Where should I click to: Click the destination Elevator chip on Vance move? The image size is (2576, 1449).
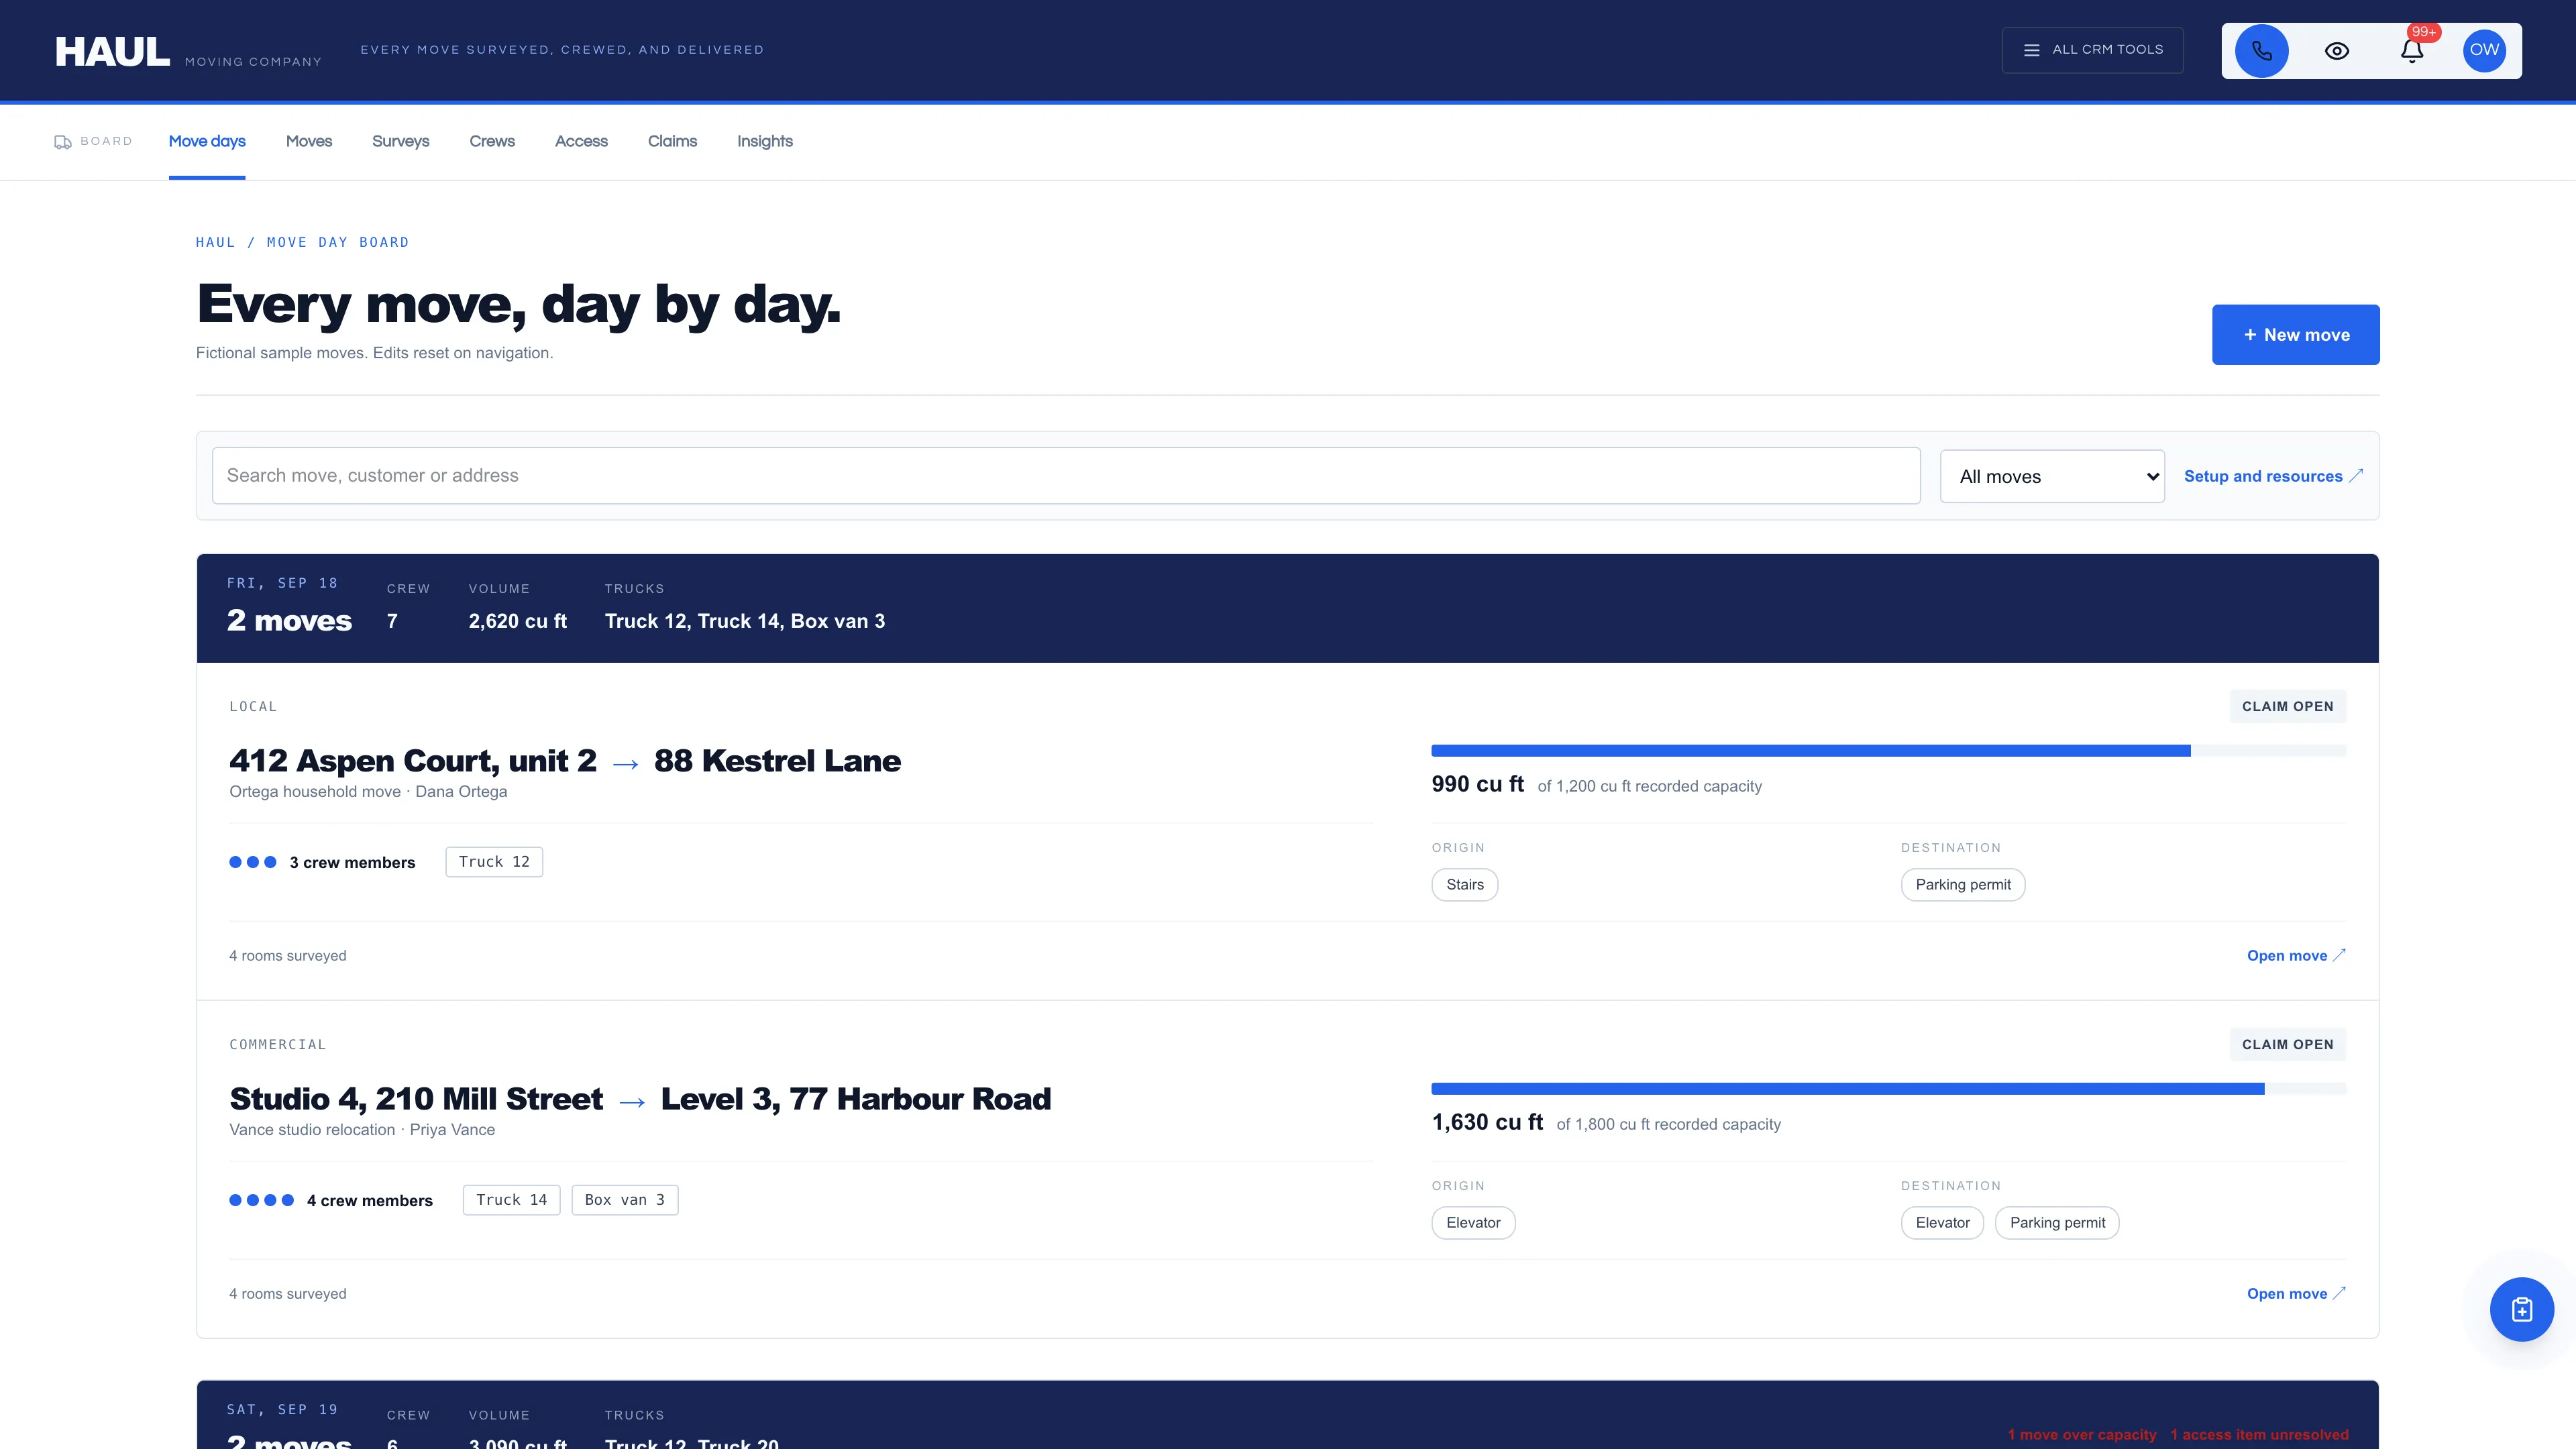point(1942,1223)
